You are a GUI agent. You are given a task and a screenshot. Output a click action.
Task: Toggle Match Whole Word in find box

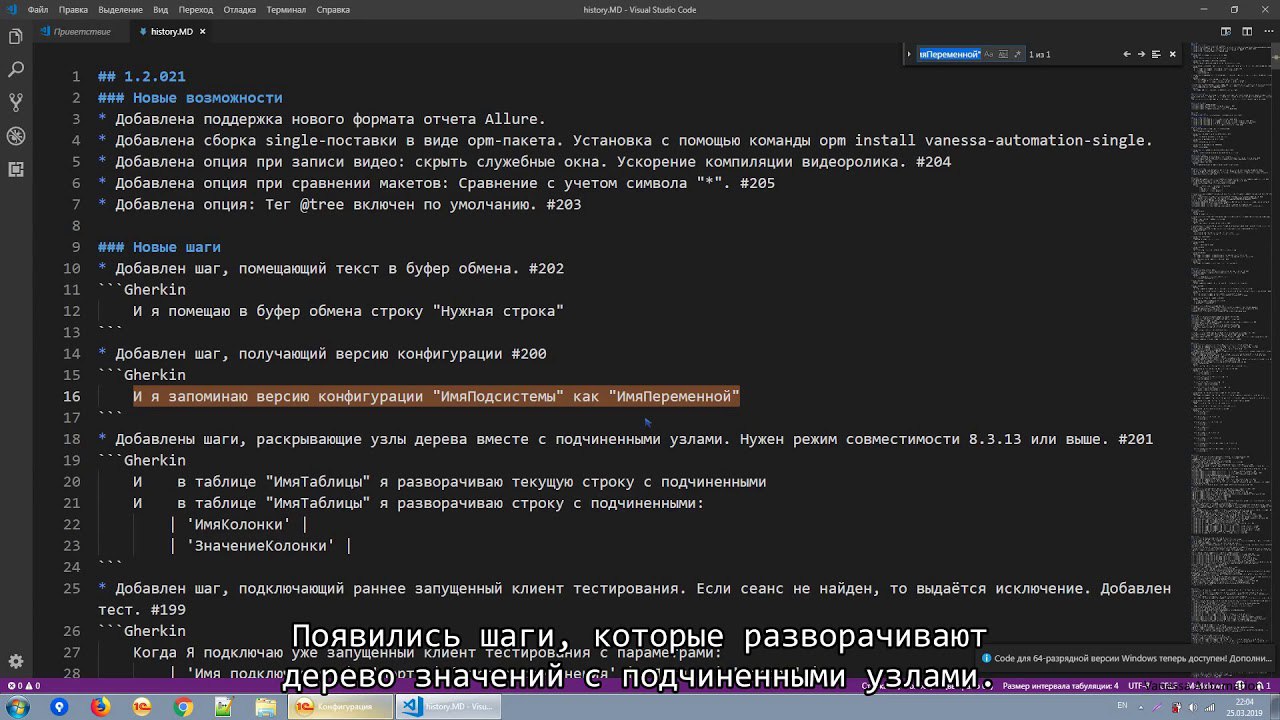(x=1003, y=54)
